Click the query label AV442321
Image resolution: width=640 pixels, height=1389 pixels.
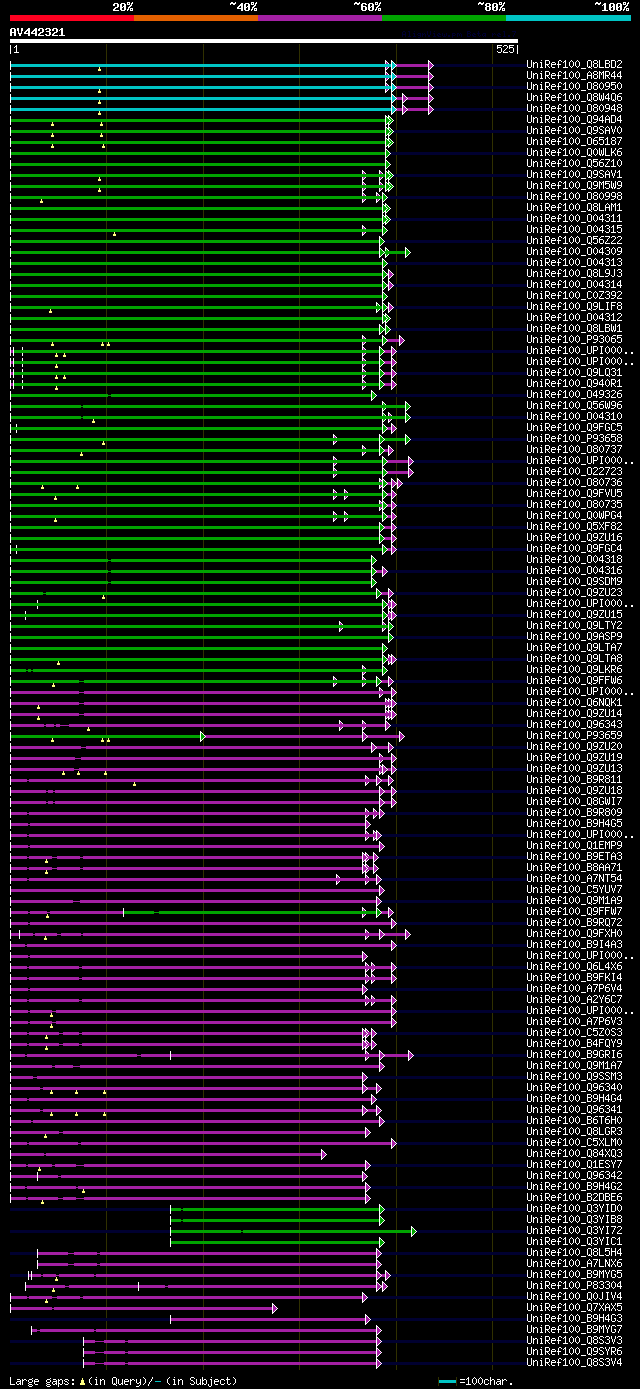click(x=38, y=32)
